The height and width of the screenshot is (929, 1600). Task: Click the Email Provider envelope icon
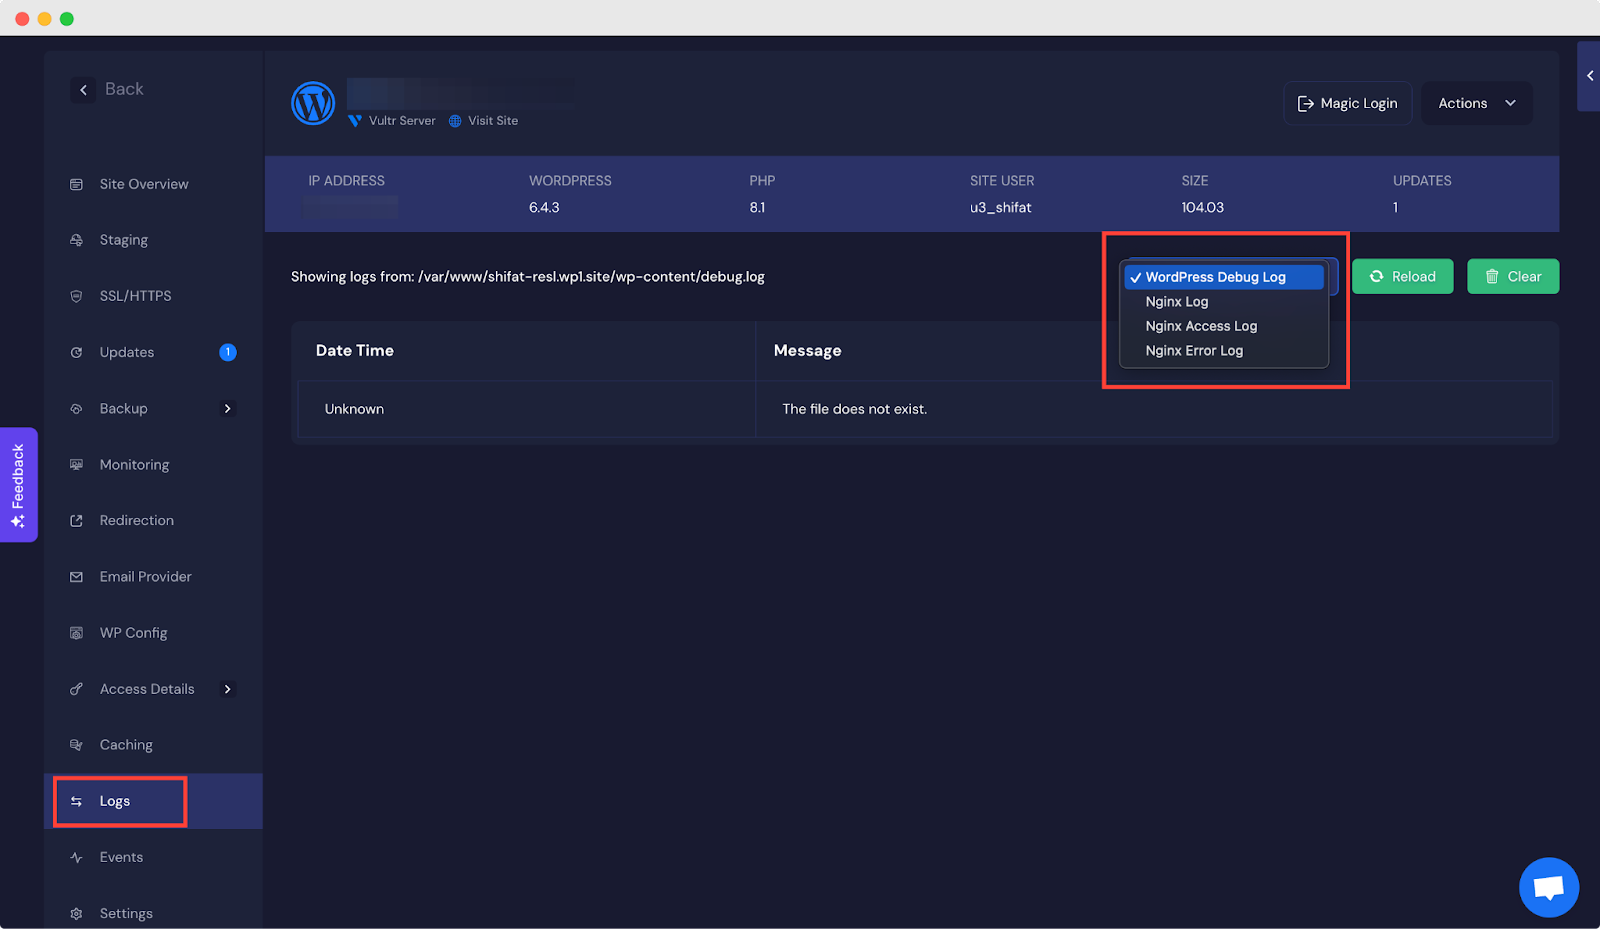click(76, 577)
